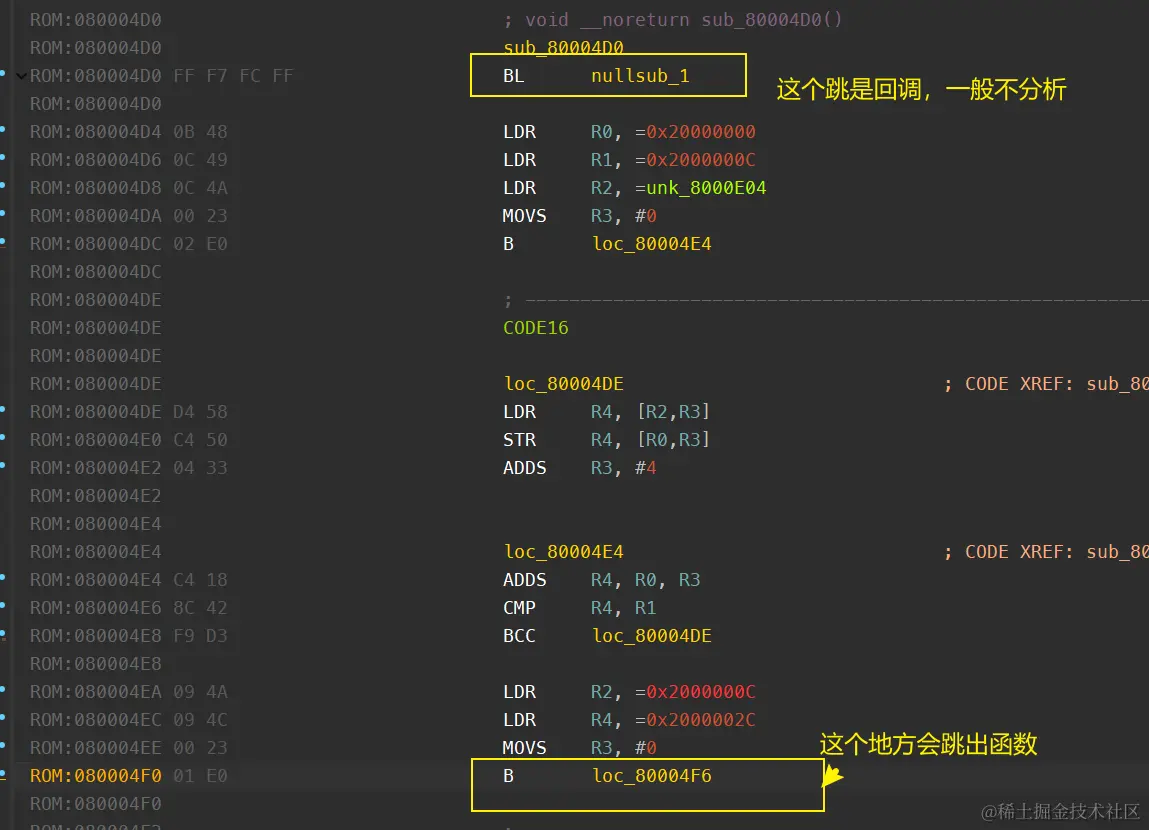Toggle breakpoint dot at ROM:080004D4
The image size is (1149, 830).
[x=3, y=129]
